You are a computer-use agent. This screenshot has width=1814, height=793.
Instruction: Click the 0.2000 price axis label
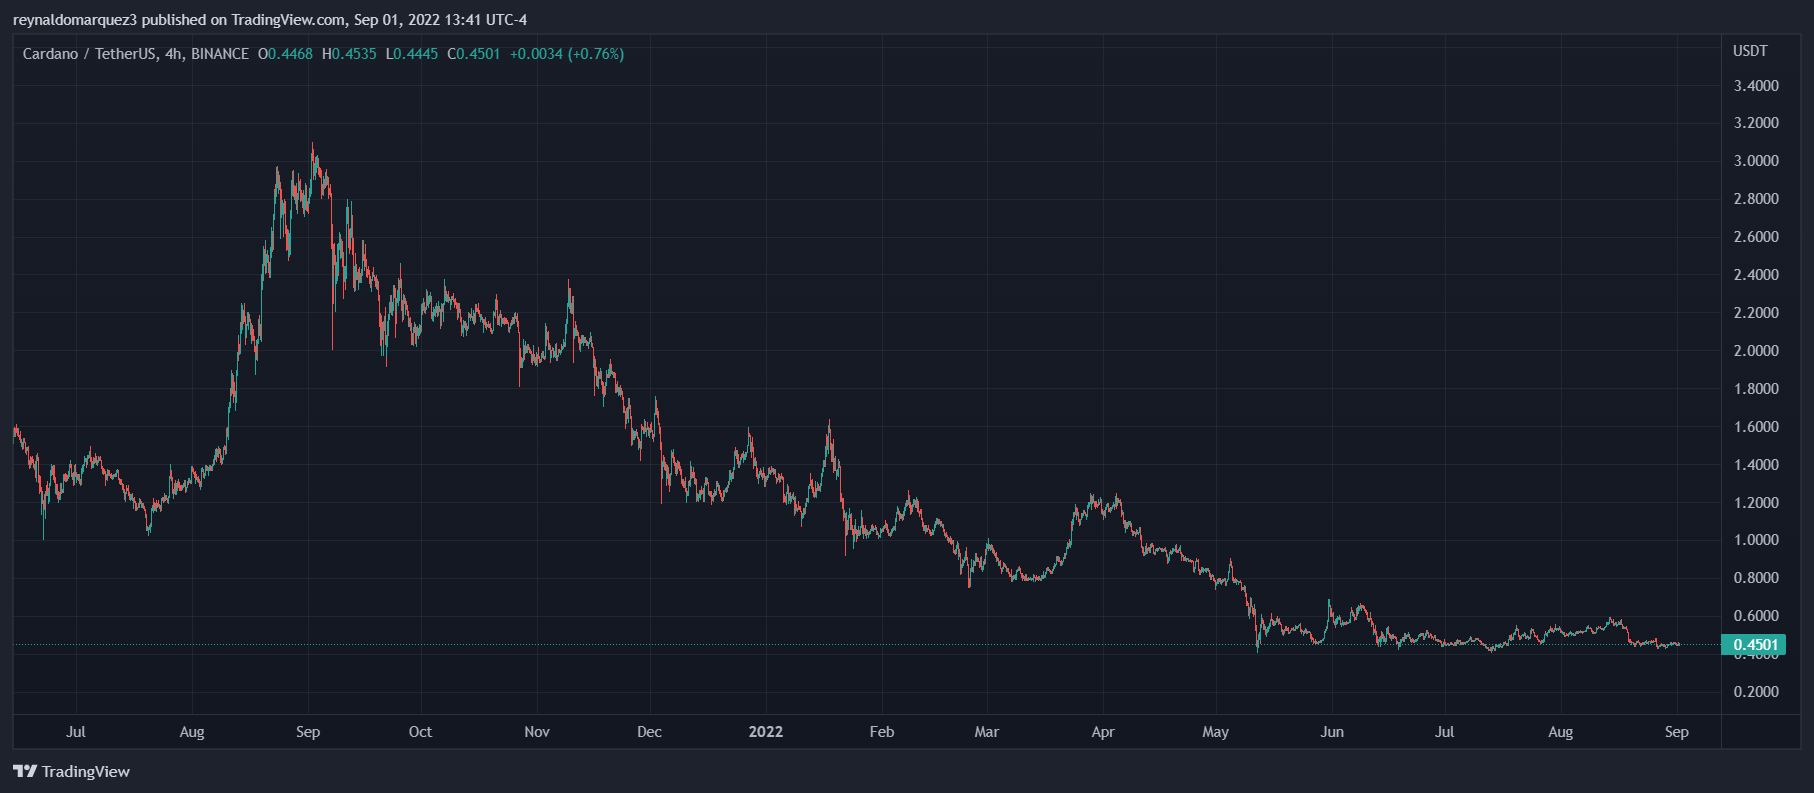click(1756, 692)
